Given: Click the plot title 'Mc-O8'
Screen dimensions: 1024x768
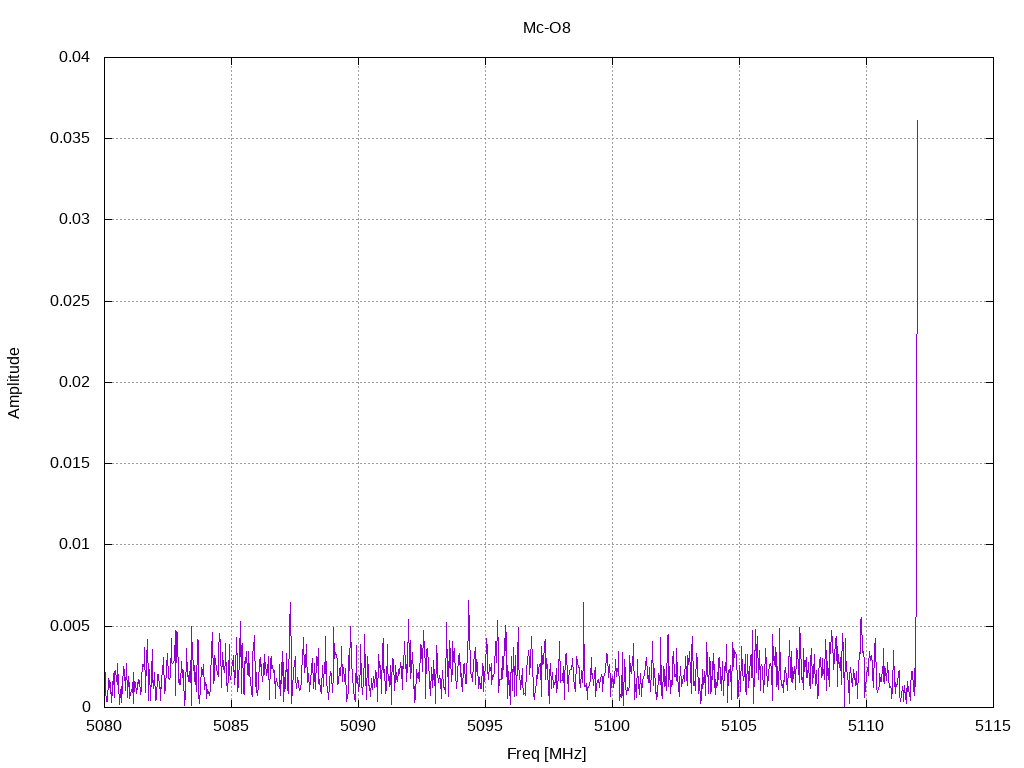Looking at the screenshot, I should click(x=547, y=28).
